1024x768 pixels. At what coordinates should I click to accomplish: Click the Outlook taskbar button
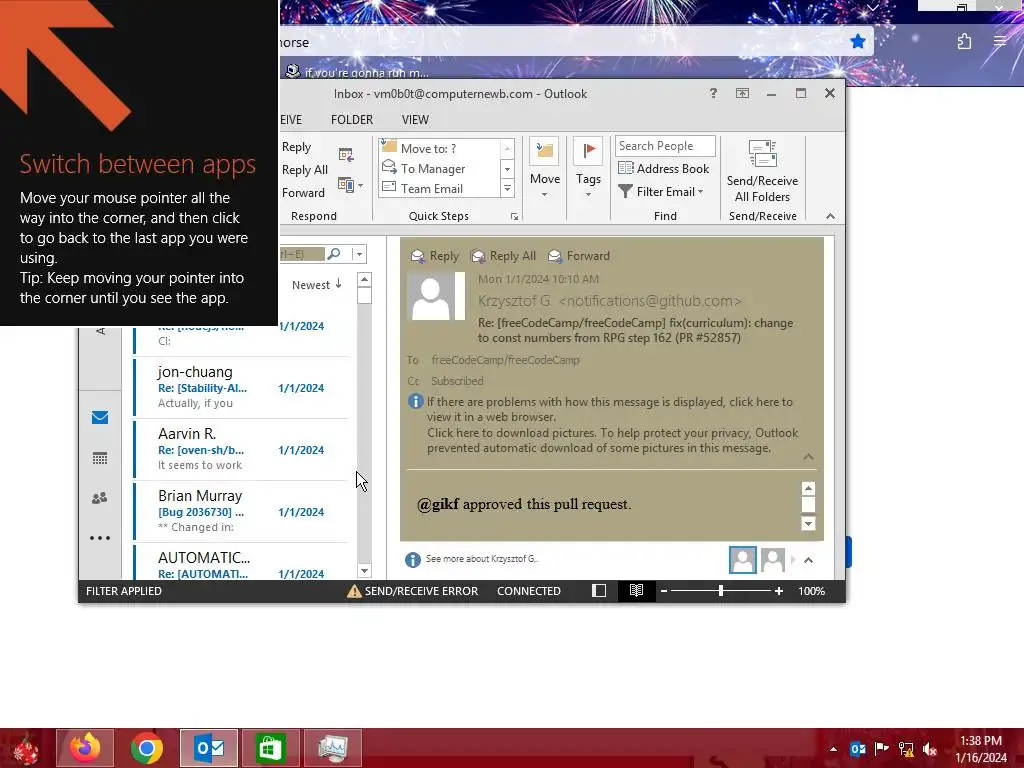coord(209,748)
